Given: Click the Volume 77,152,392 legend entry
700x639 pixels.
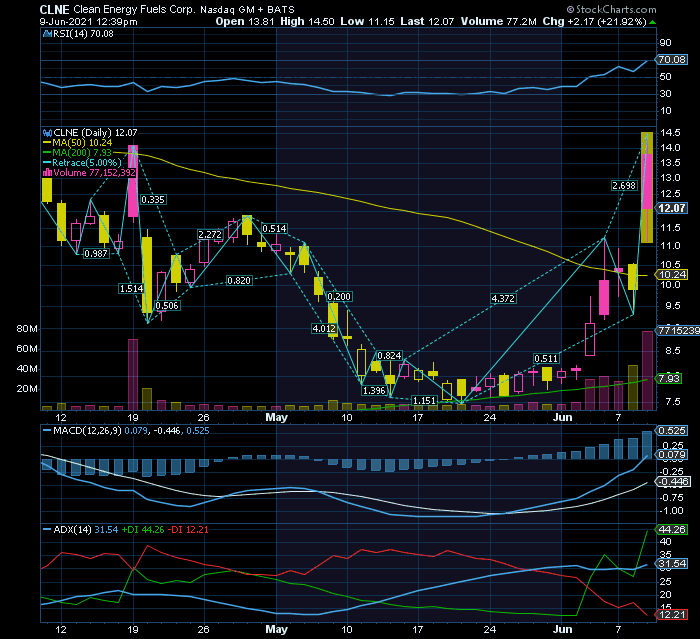Looking at the screenshot, I should click(x=94, y=172).
